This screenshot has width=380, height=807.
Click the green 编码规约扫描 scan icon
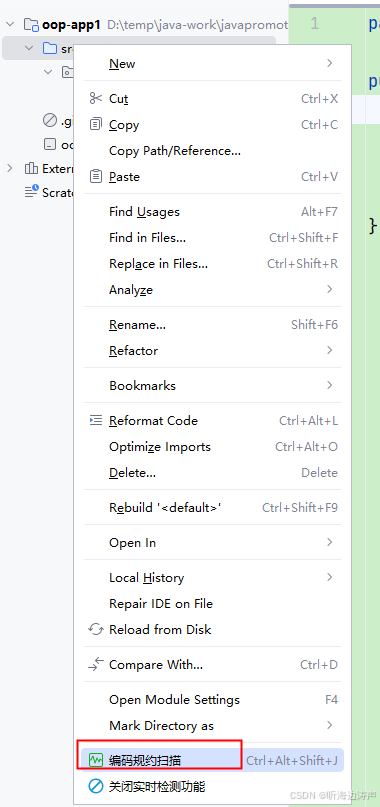tap(96, 760)
